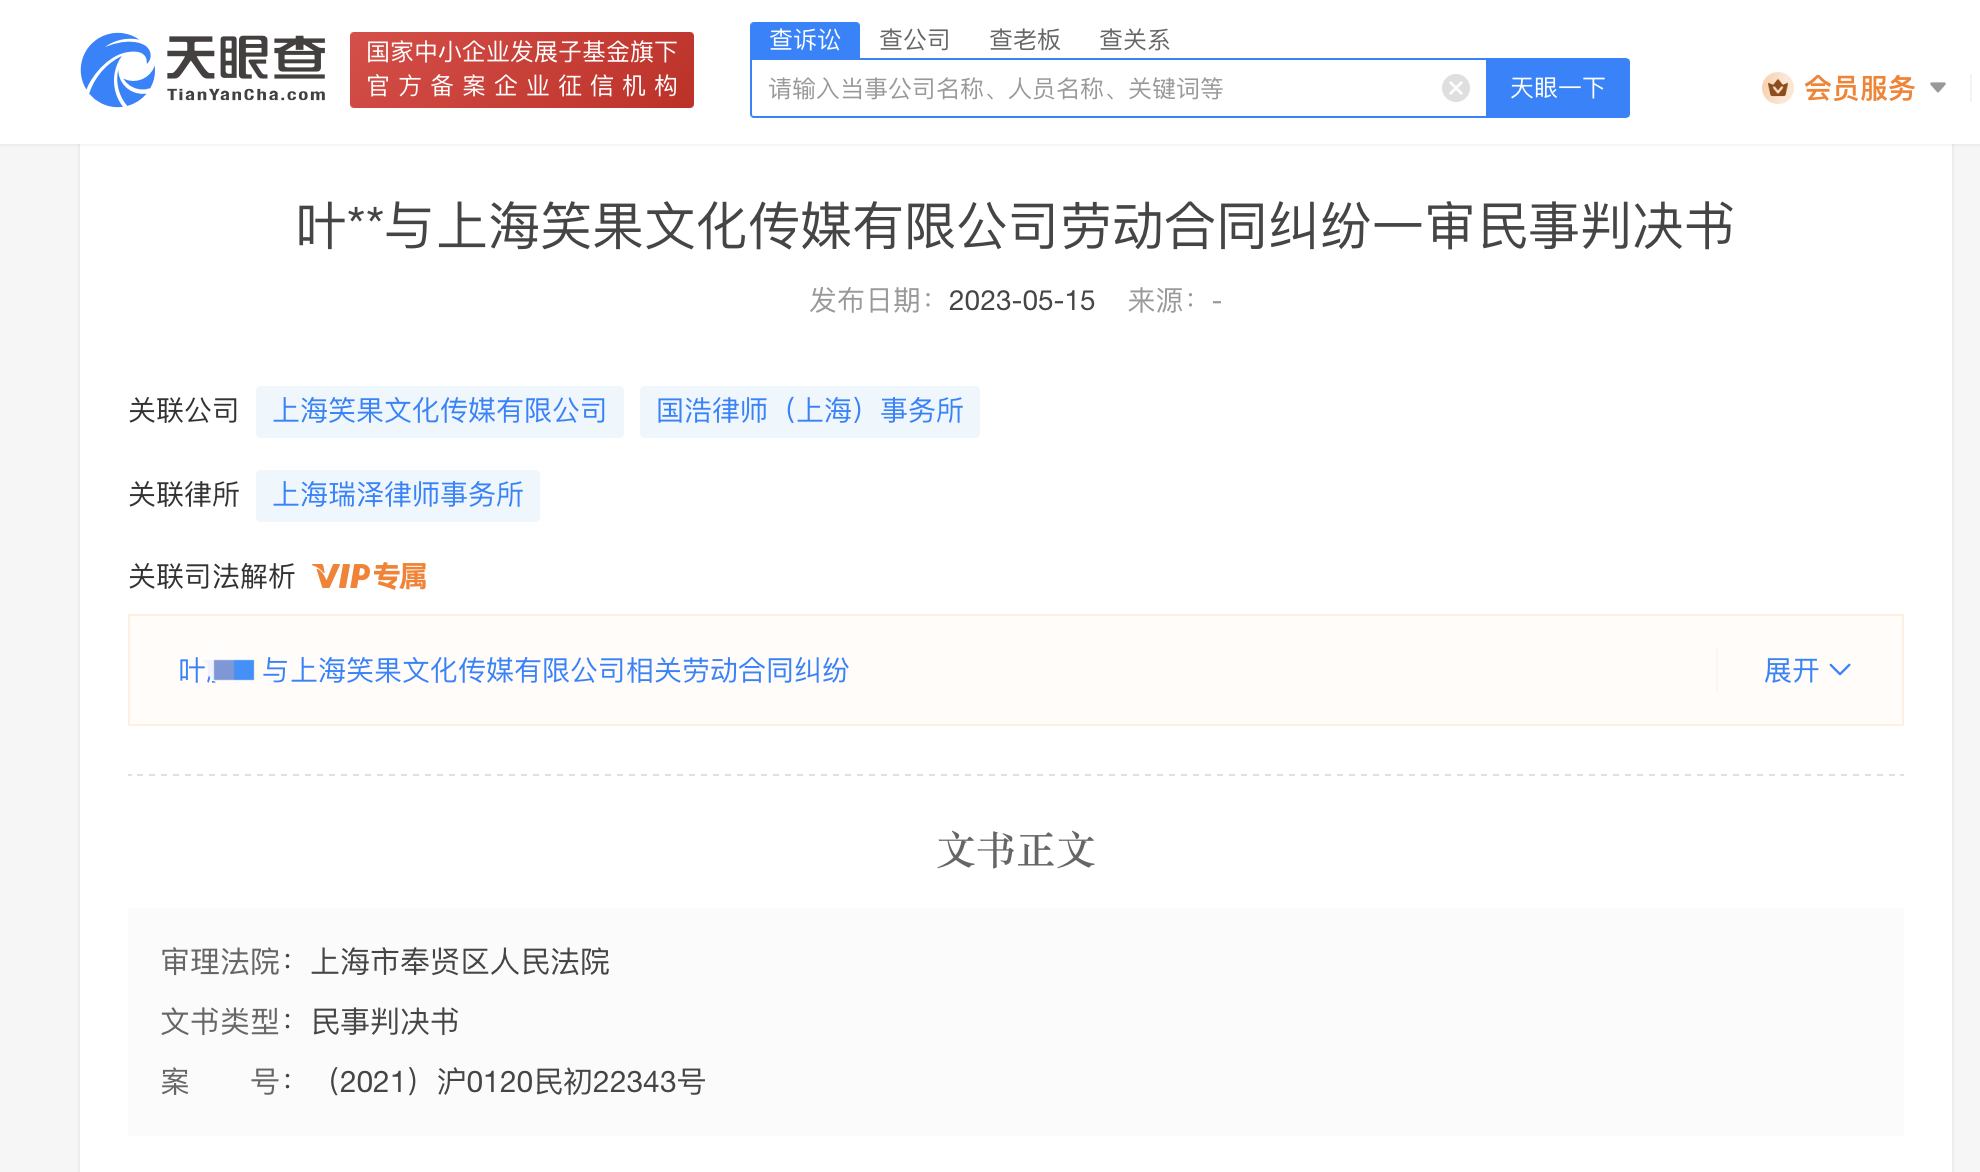This screenshot has height=1172, width=1980.
Task: Click the 天眼一下 search button
Action: (1557, 88)
